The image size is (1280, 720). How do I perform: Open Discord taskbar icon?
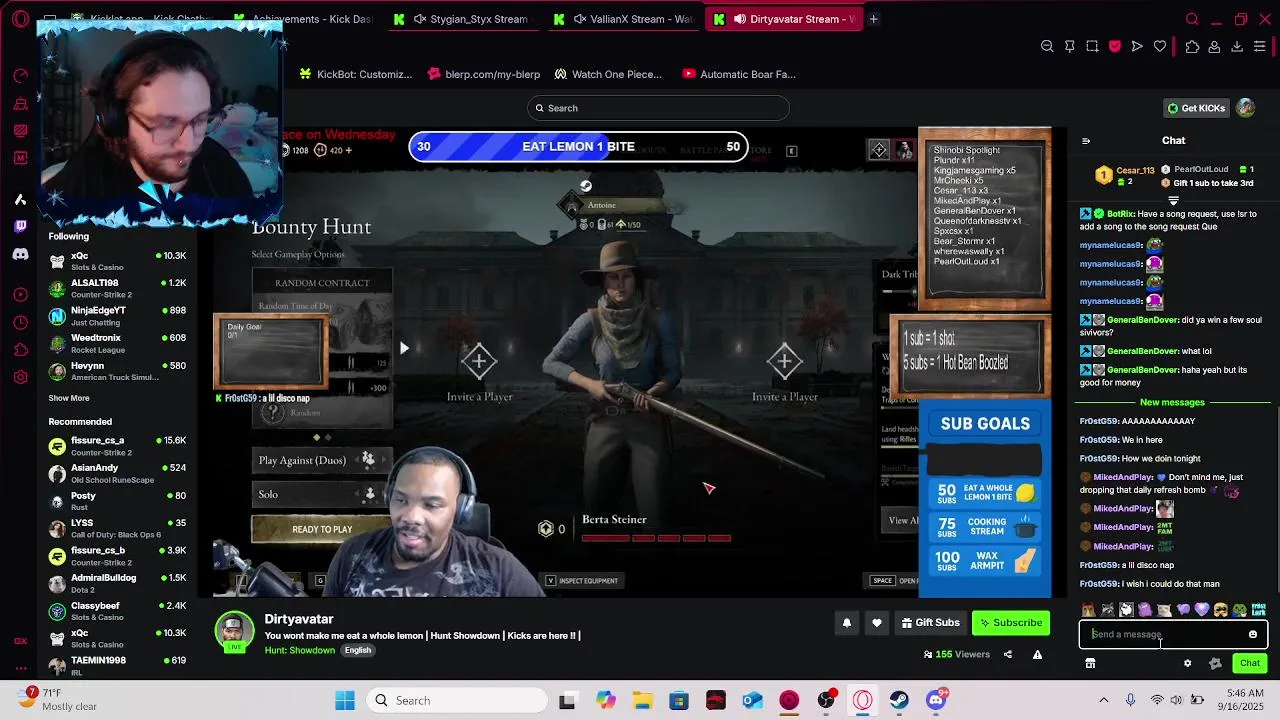point(936,700)
